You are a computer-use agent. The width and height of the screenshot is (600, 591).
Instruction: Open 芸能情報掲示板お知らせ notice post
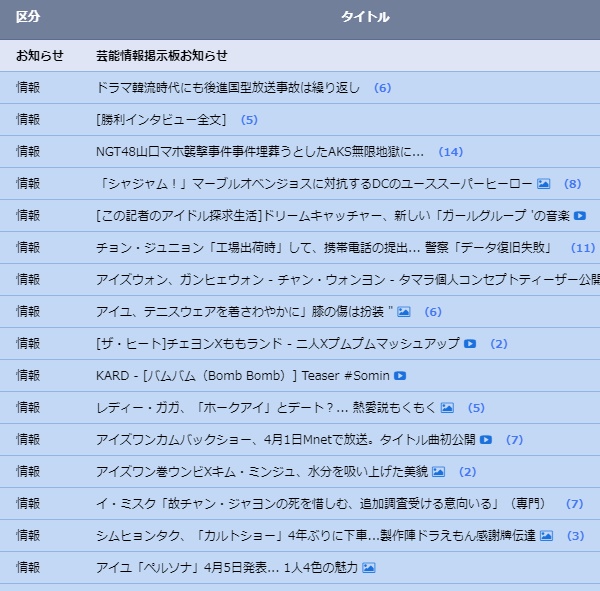point(161,56)
